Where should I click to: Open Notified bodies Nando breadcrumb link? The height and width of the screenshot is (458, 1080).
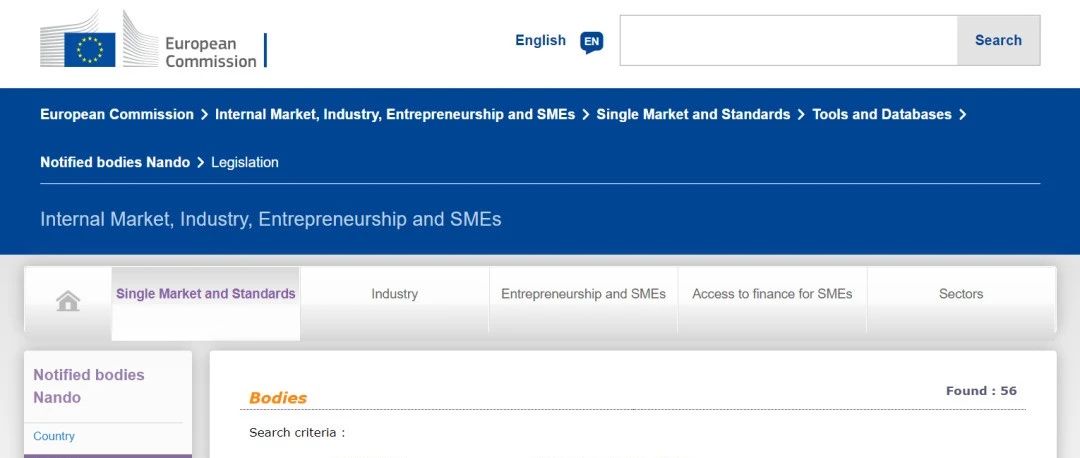pos(115,162)
